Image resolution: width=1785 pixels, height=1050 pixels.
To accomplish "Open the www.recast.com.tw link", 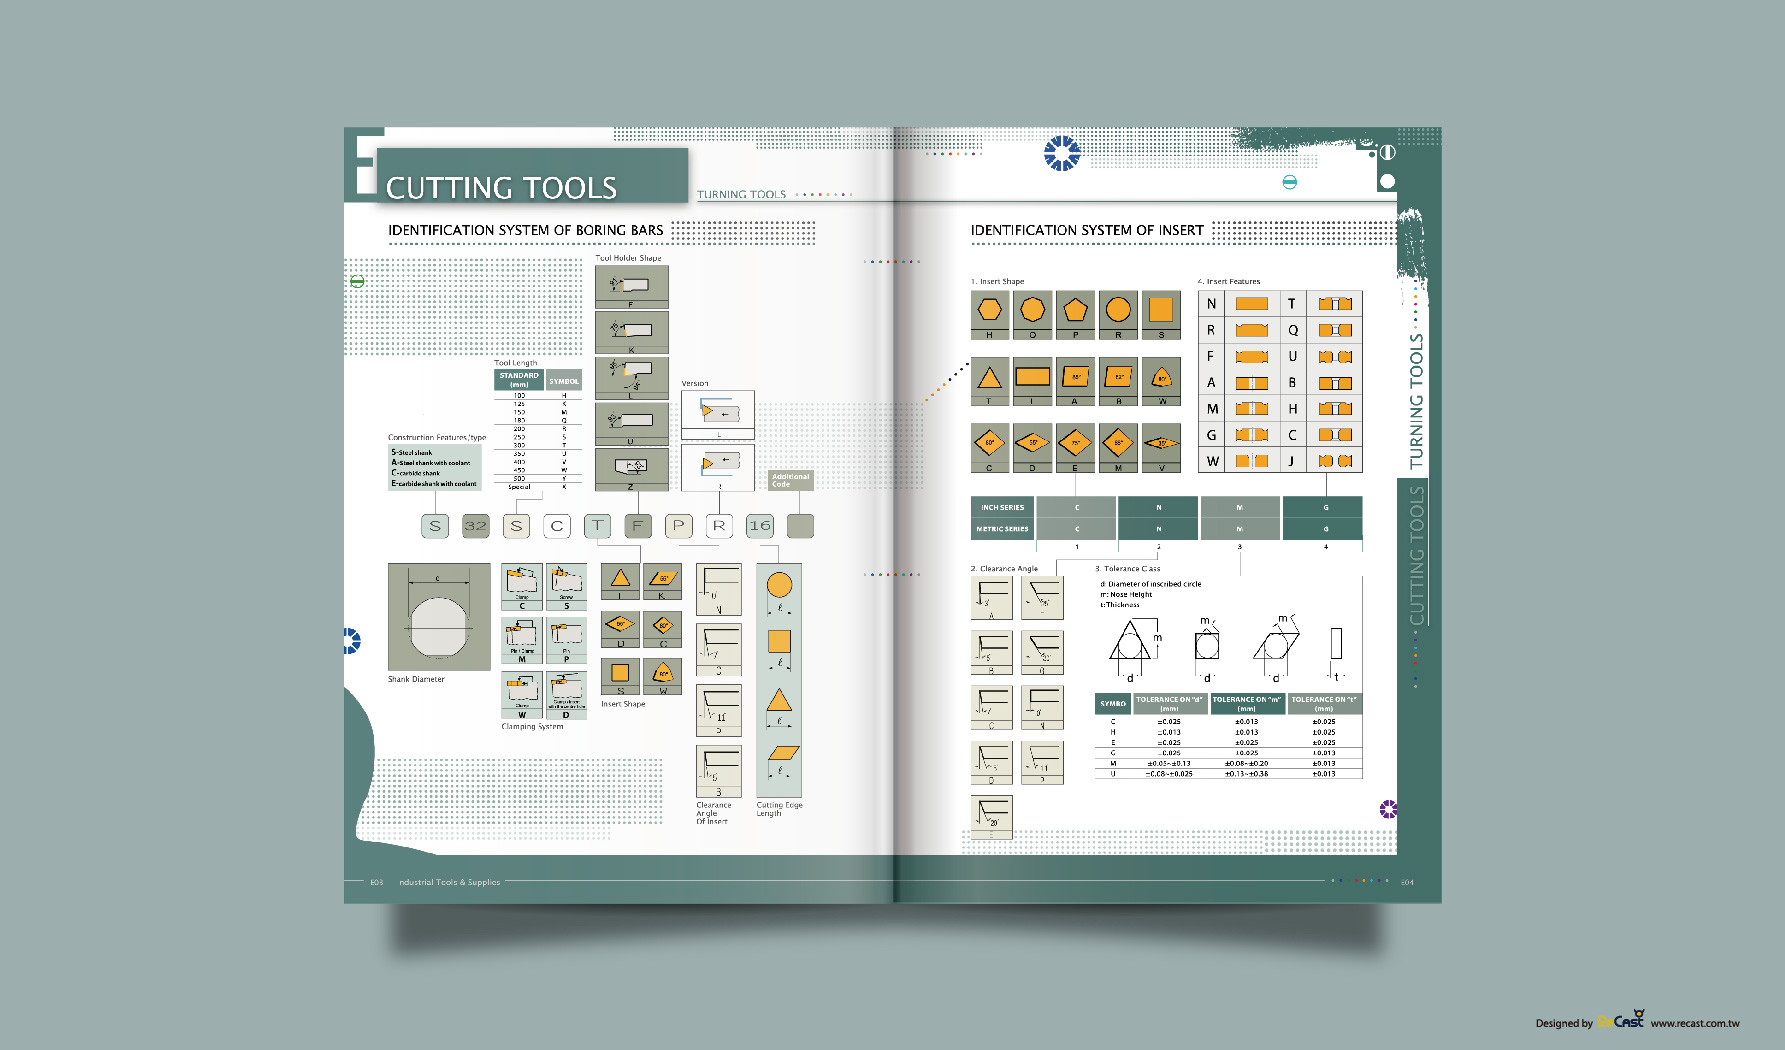I will (1695, 1023).
